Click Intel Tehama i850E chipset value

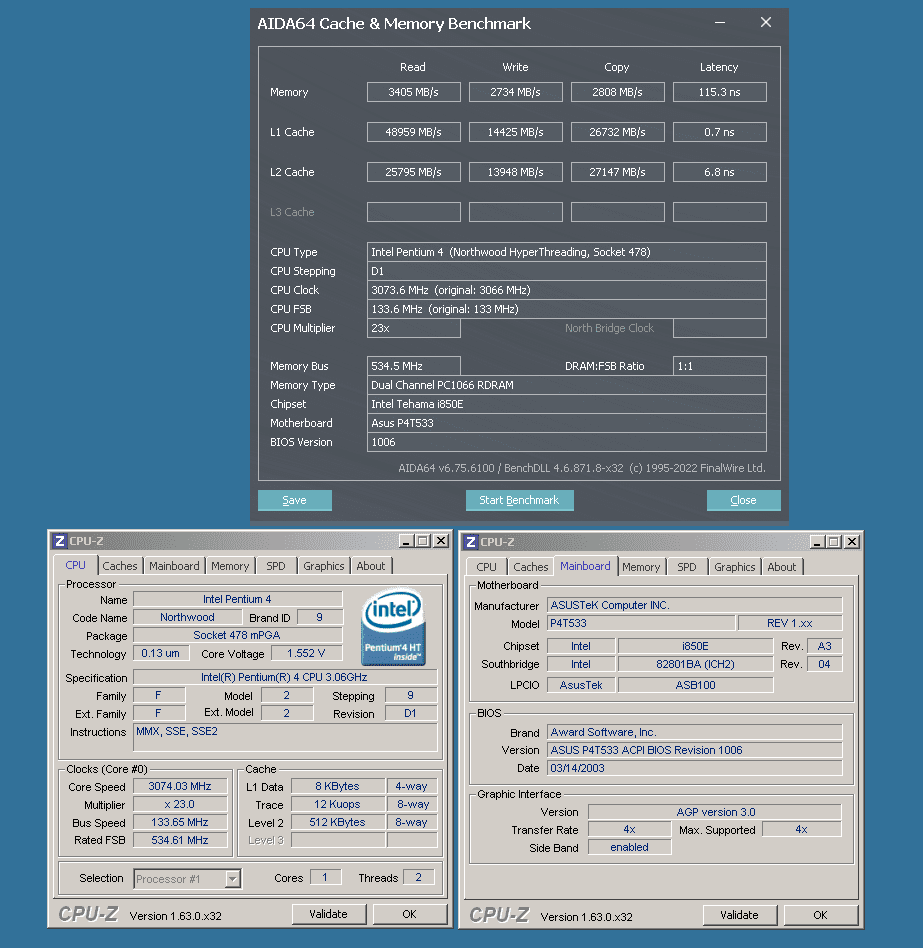tap(566, 404)
